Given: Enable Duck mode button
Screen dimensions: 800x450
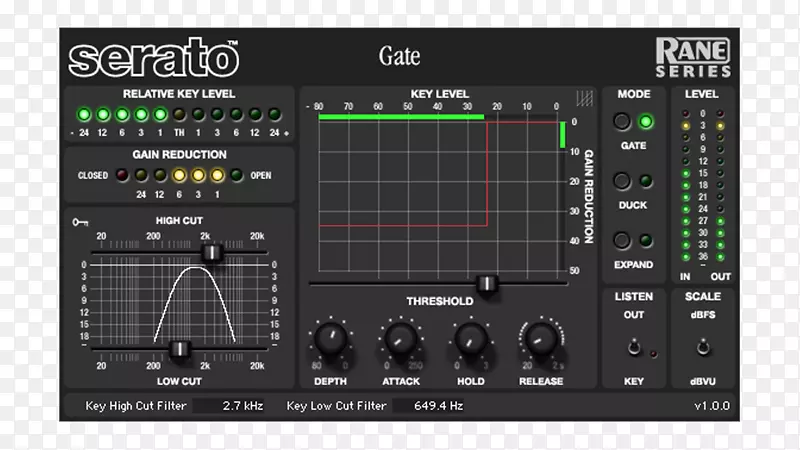Looking at the screenshot, I should [621, 181].
